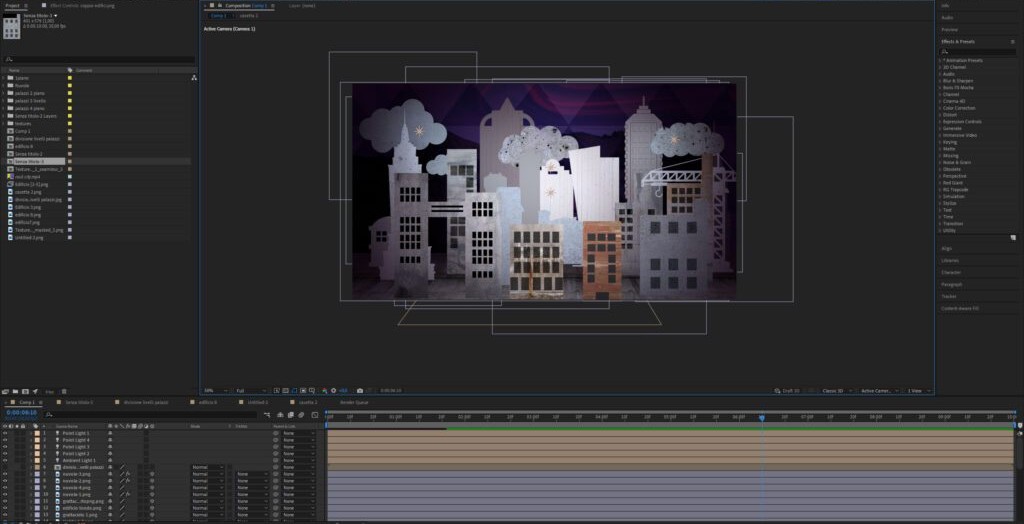Screen dimensions: 1024x524
Task: Open the 1 View layout dropdown
Action: coord(918,391)
